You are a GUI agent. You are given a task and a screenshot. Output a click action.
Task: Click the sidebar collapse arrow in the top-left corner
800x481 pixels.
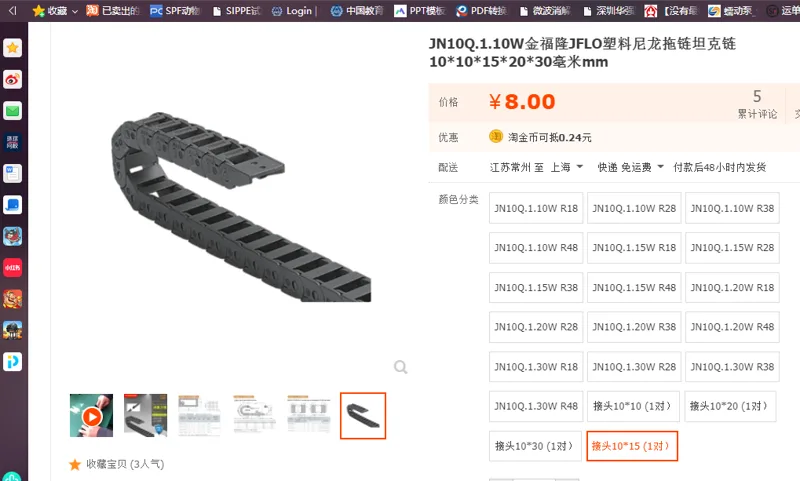coord(12,10)
